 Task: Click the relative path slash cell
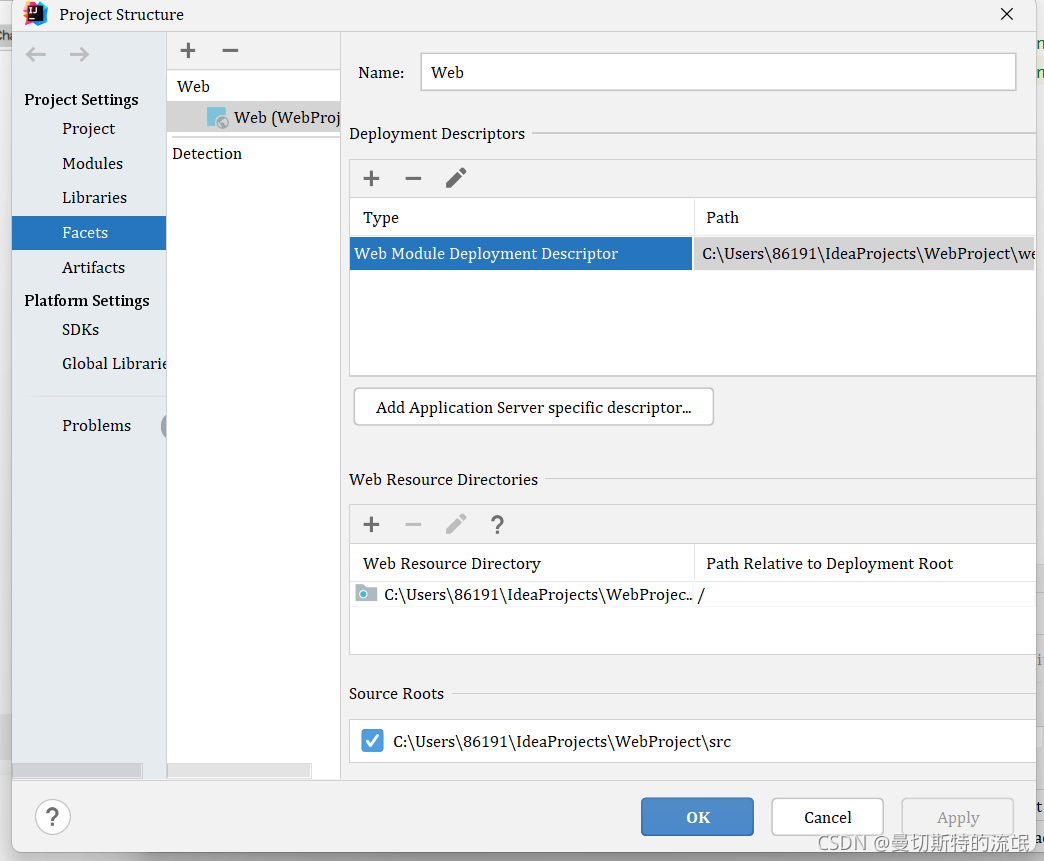tap(701, 595)
